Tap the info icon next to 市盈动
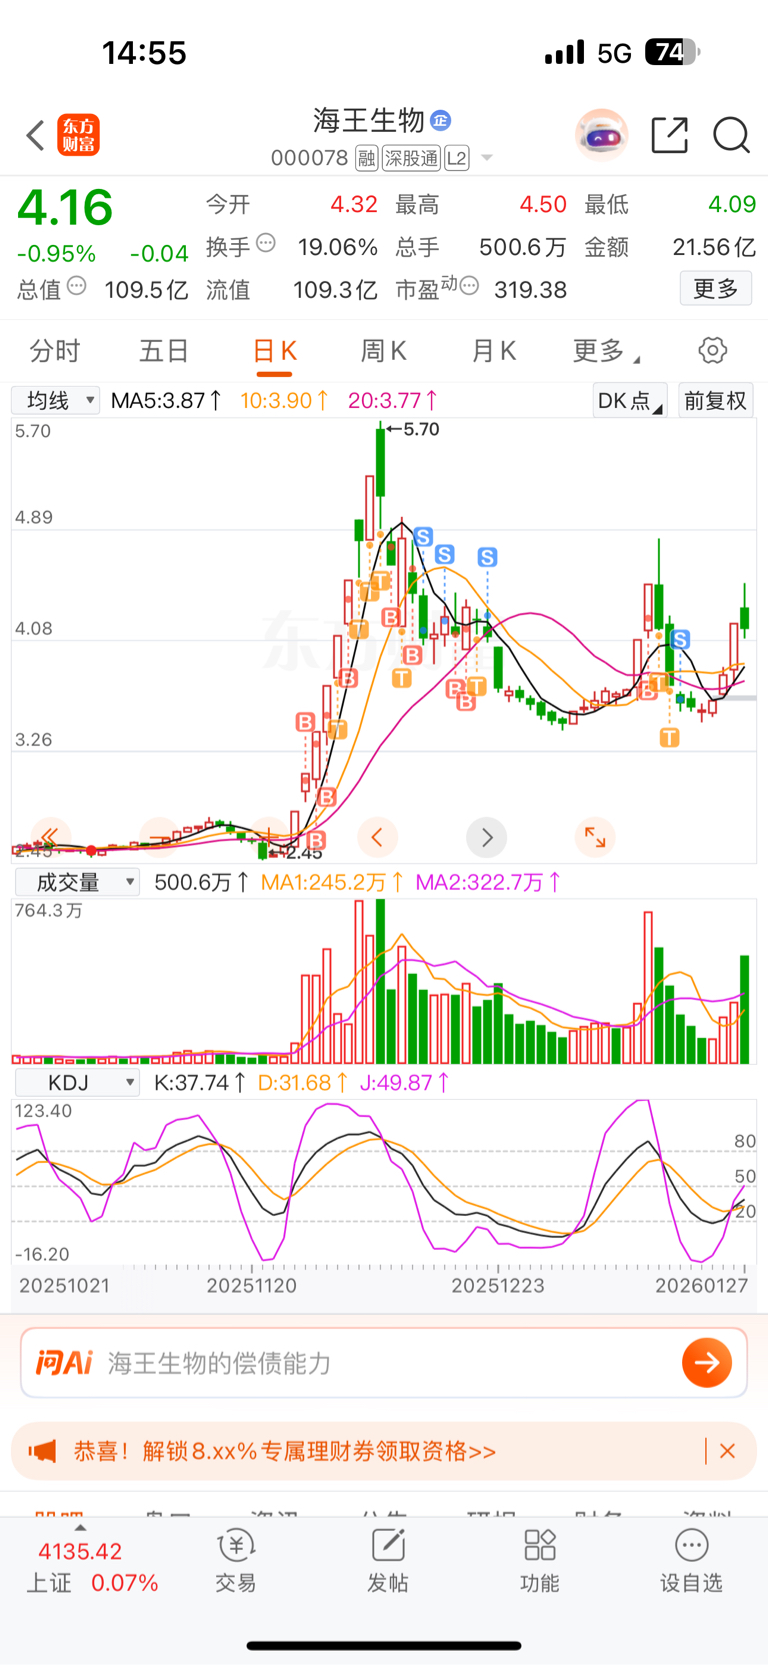The image size is (768, 1665). coord(469,287)
